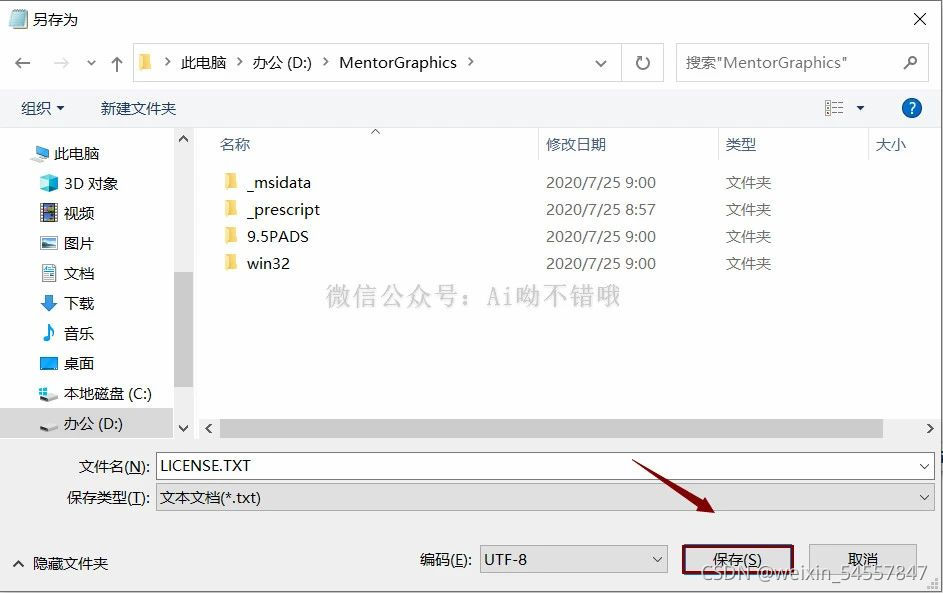Click the _msidata folder icon

pyautogui.click(x=230, y=181)
